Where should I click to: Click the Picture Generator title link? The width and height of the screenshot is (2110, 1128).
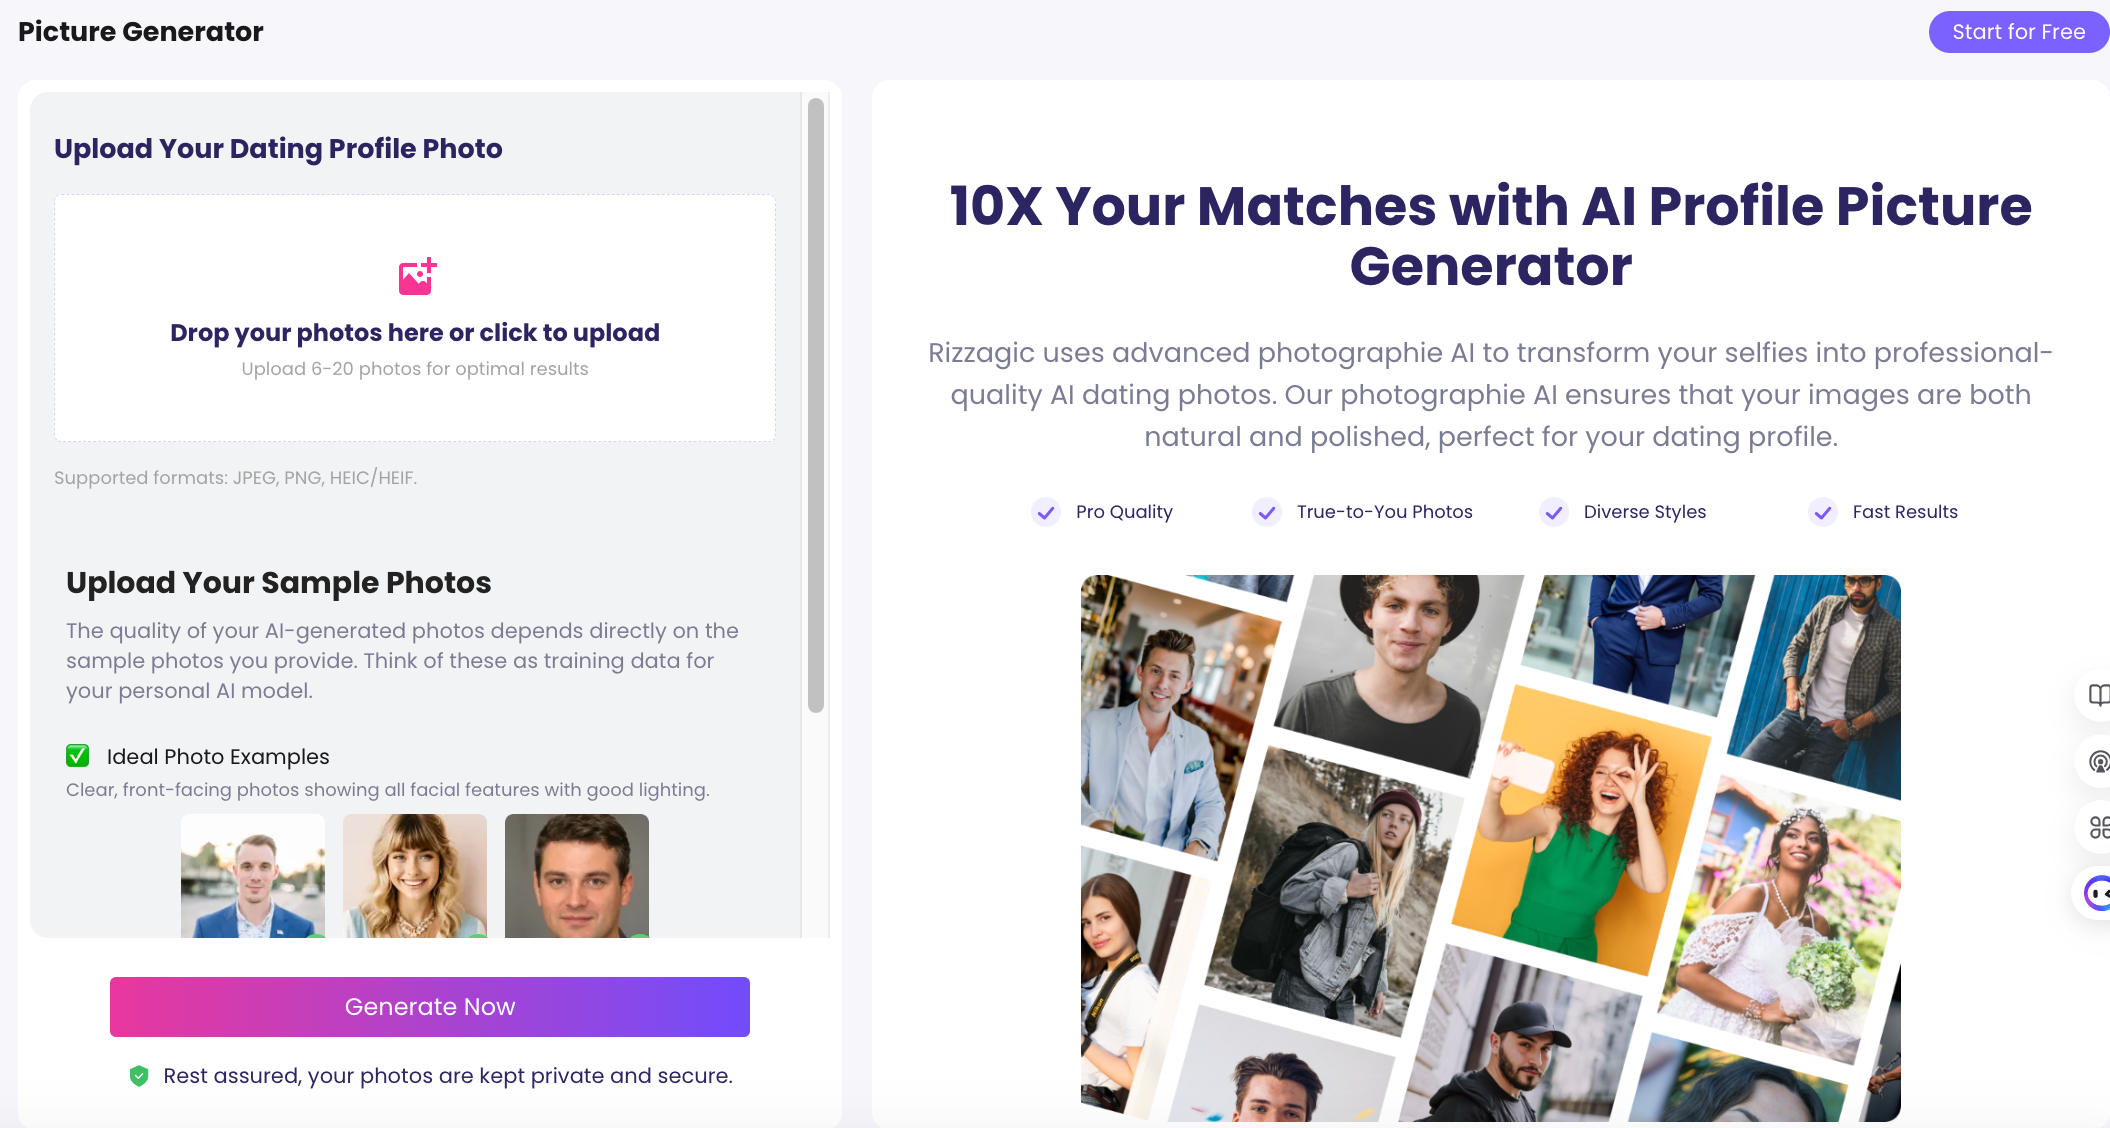click(141, 32)
